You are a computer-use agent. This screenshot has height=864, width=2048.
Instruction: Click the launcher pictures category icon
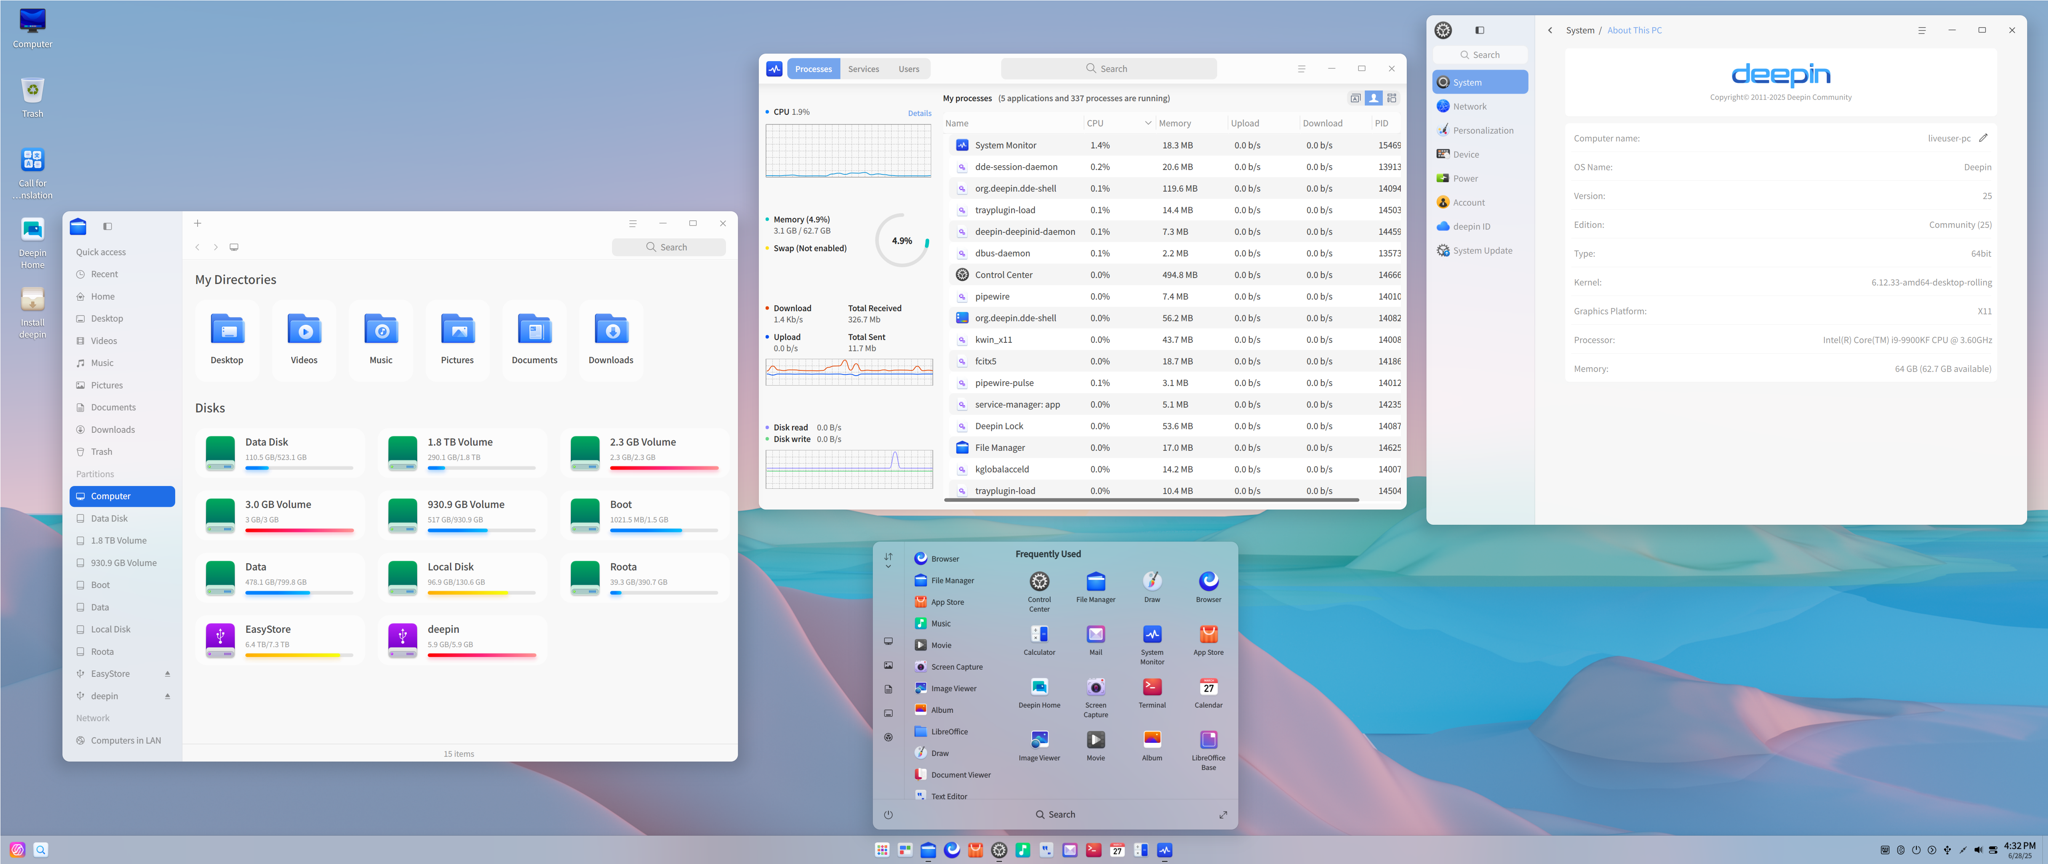888,665
